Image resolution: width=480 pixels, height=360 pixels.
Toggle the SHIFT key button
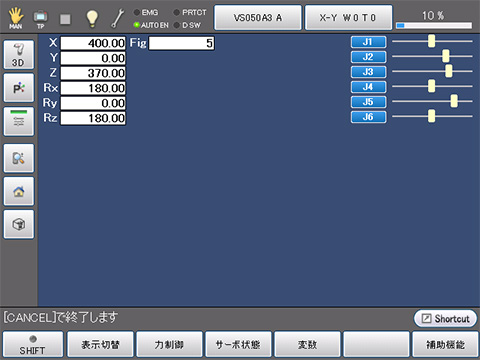[x=33, y=345]
